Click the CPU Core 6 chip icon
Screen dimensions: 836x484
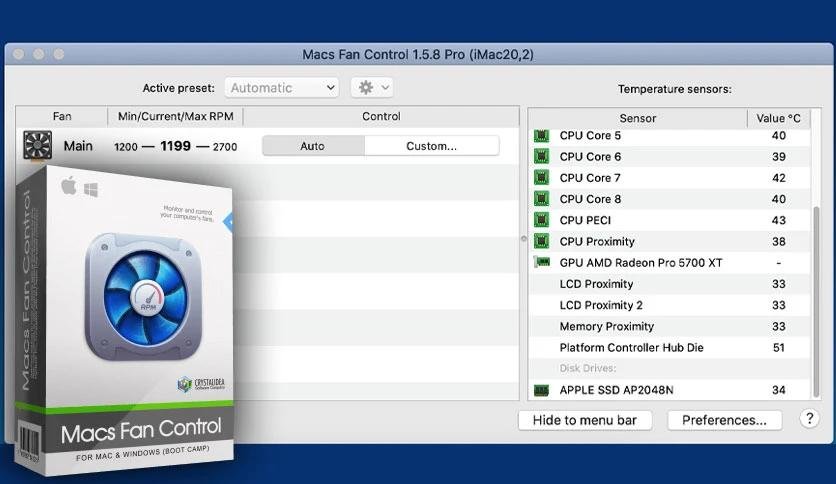tap(541, 157)
